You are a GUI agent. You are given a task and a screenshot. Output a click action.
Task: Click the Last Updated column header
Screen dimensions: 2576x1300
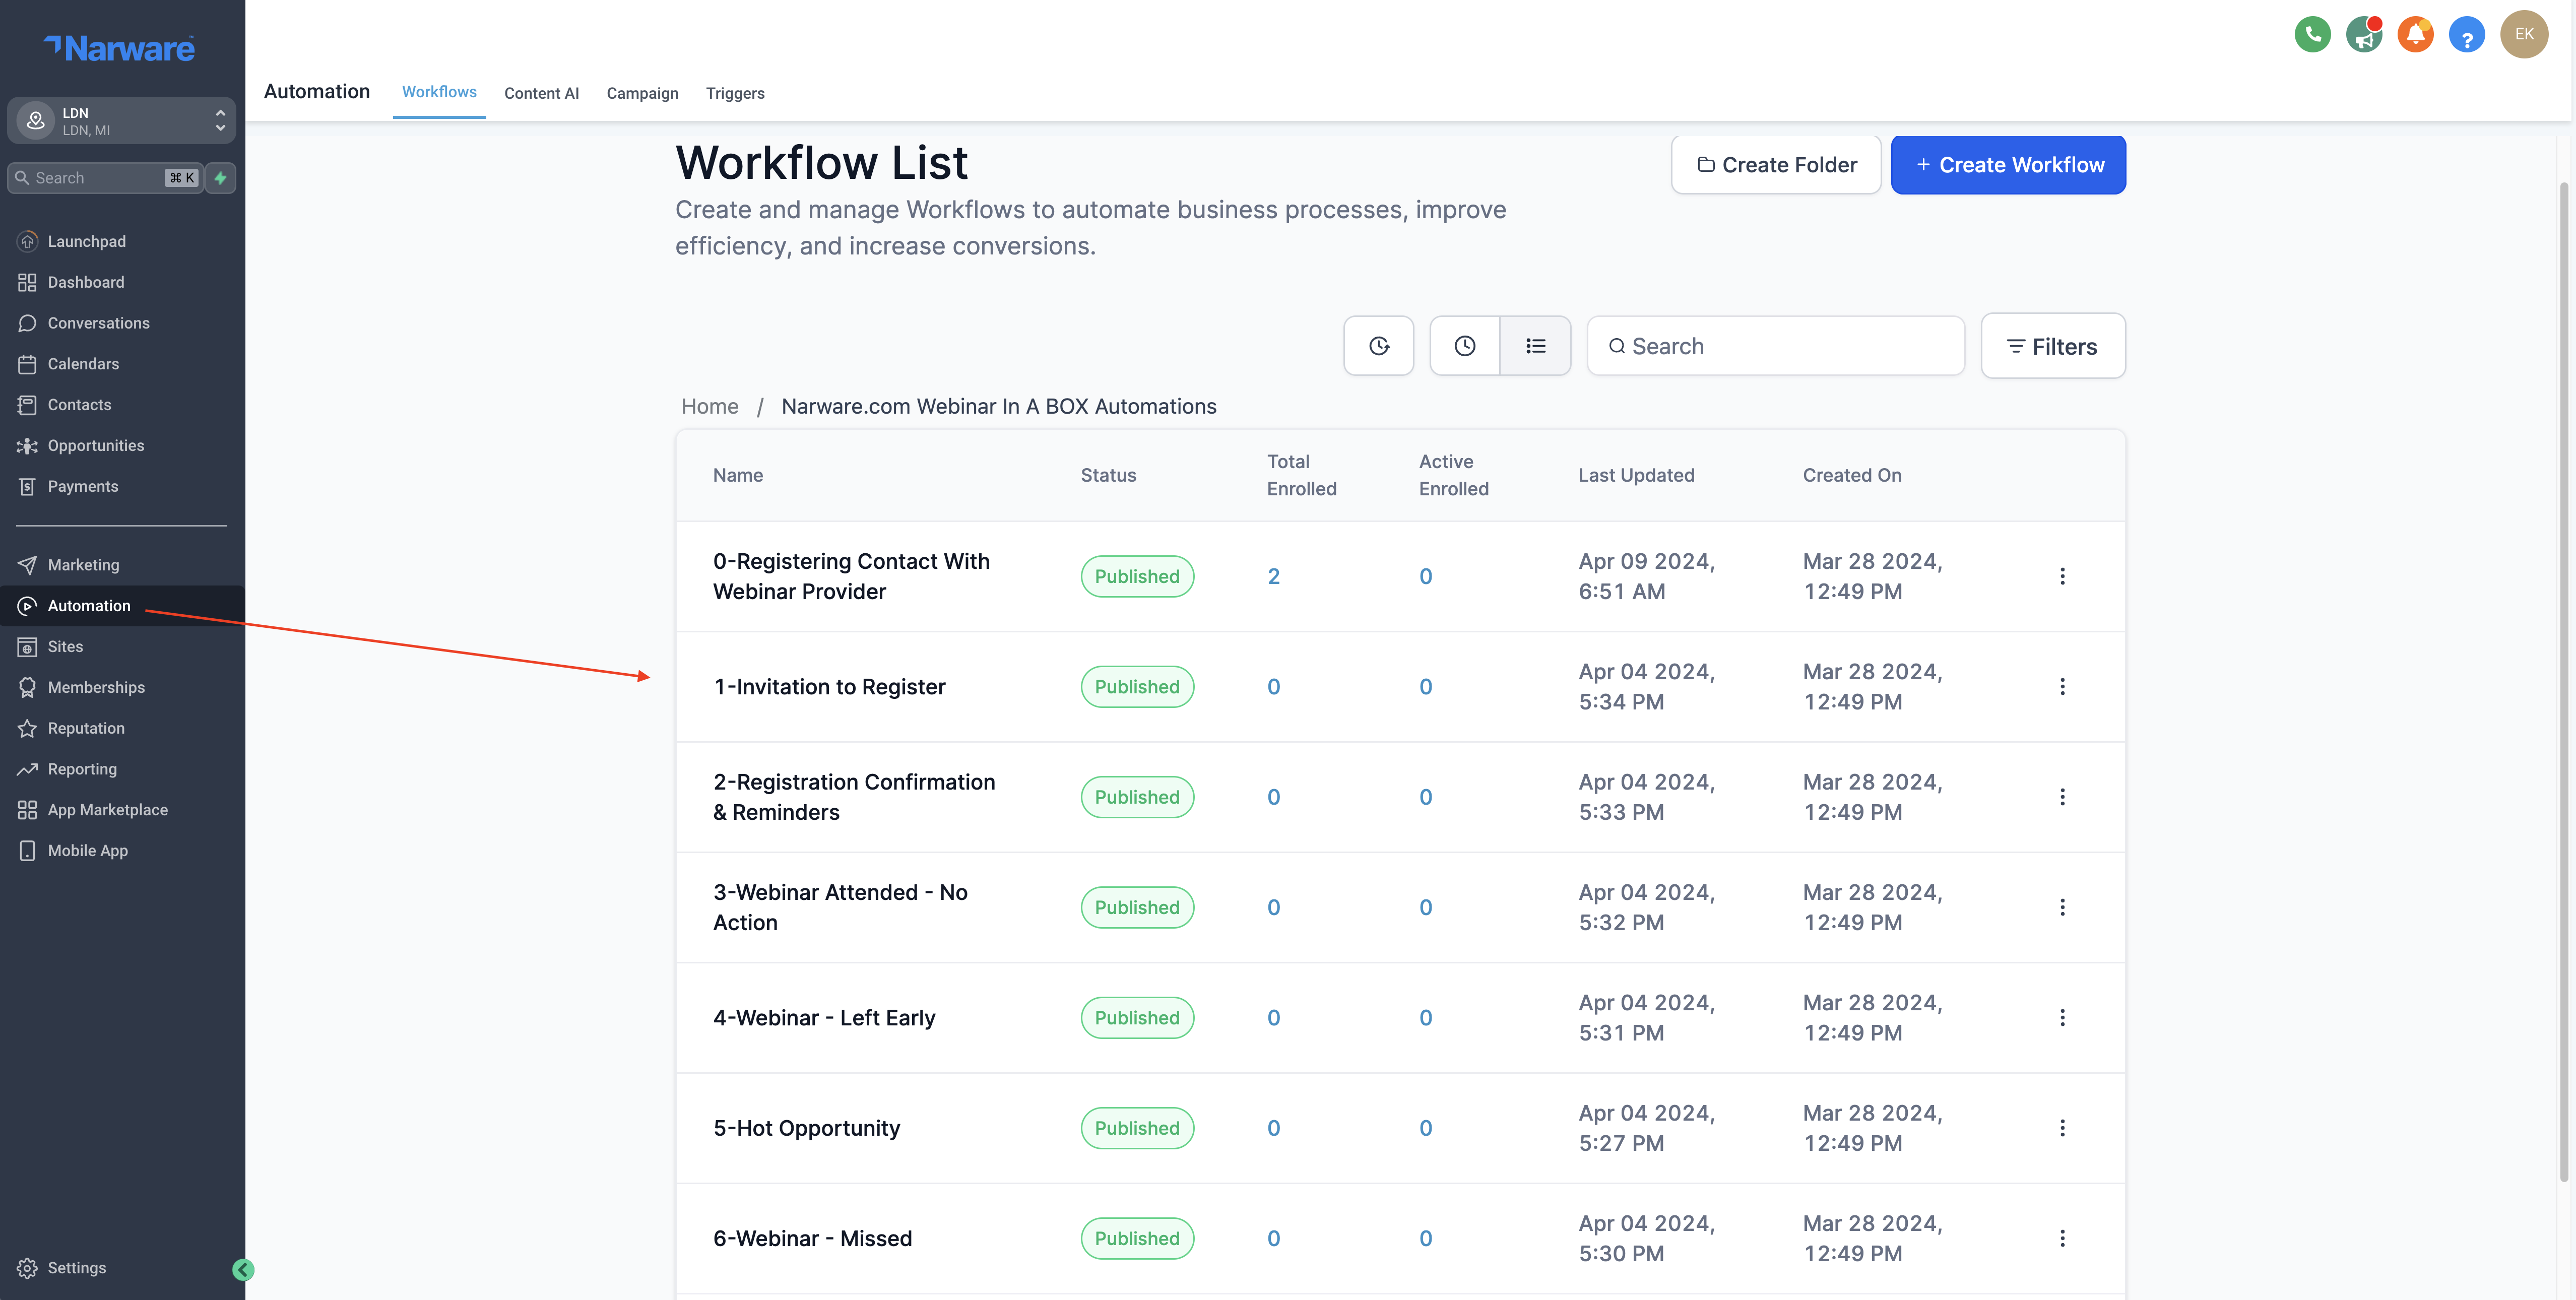[x=1636, y=475]
